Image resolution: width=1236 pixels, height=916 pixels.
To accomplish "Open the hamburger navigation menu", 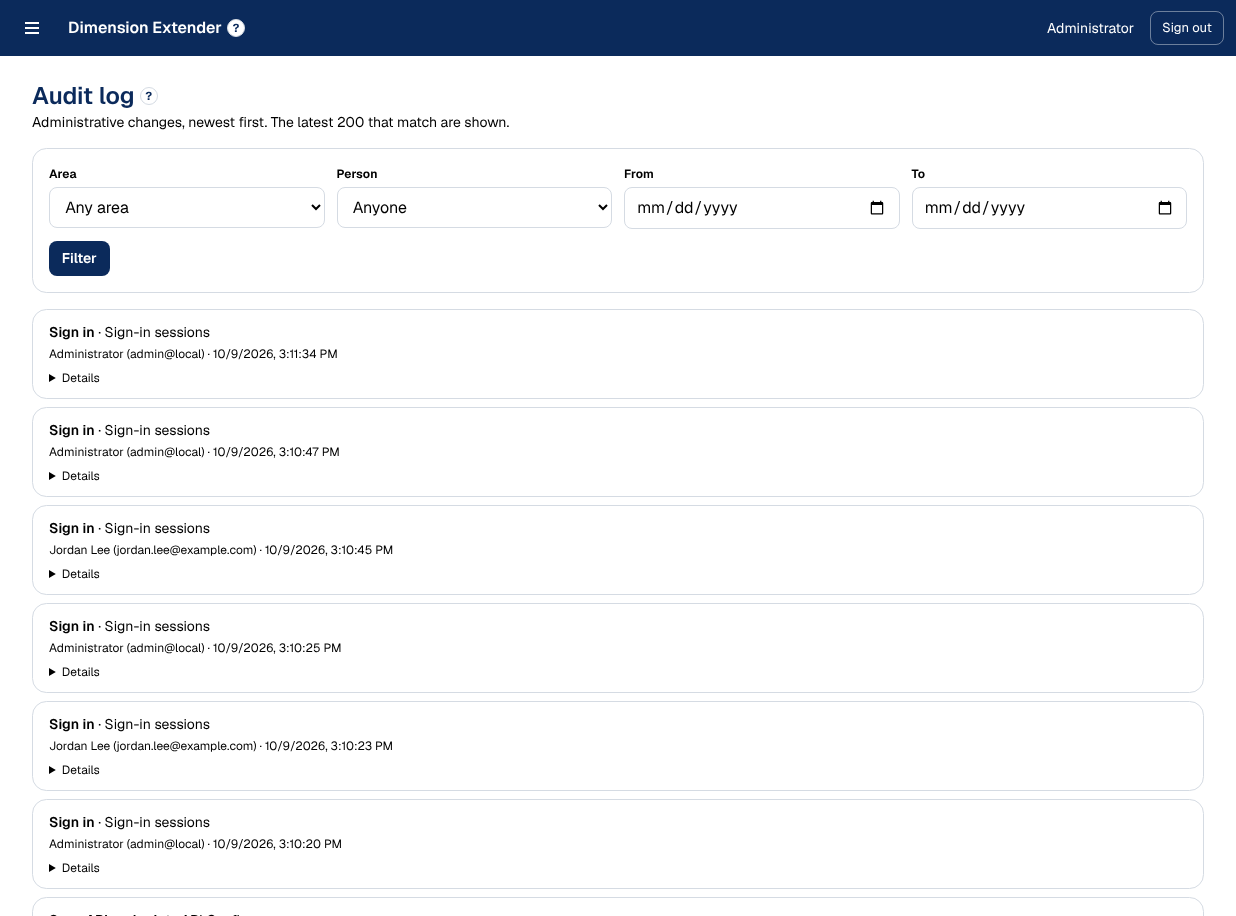I will click(x=32, y=28).
